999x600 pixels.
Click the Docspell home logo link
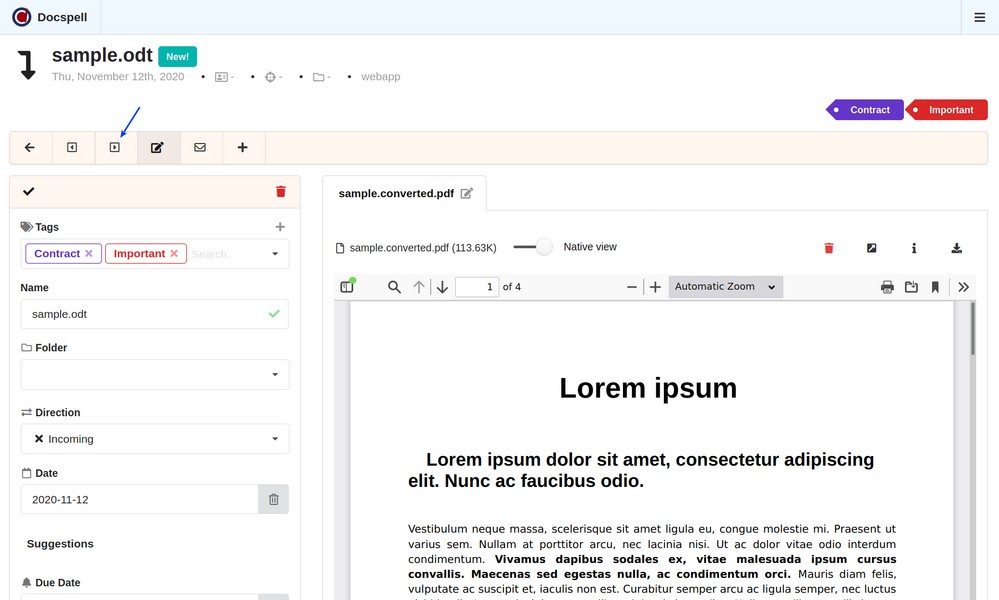click(x=35, y=17)
